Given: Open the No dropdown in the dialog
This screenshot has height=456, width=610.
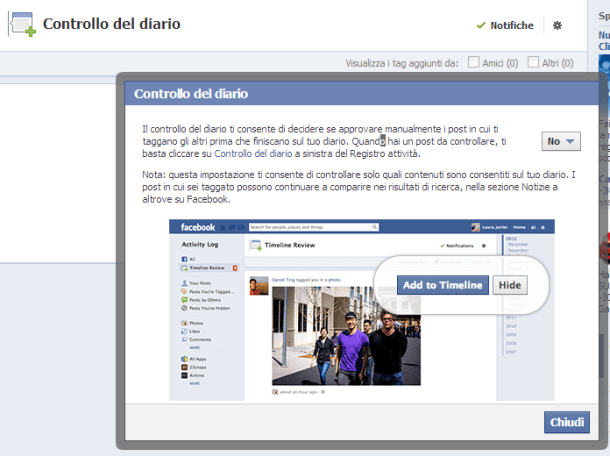Looking at the screenshot, I should click(561, 141).
